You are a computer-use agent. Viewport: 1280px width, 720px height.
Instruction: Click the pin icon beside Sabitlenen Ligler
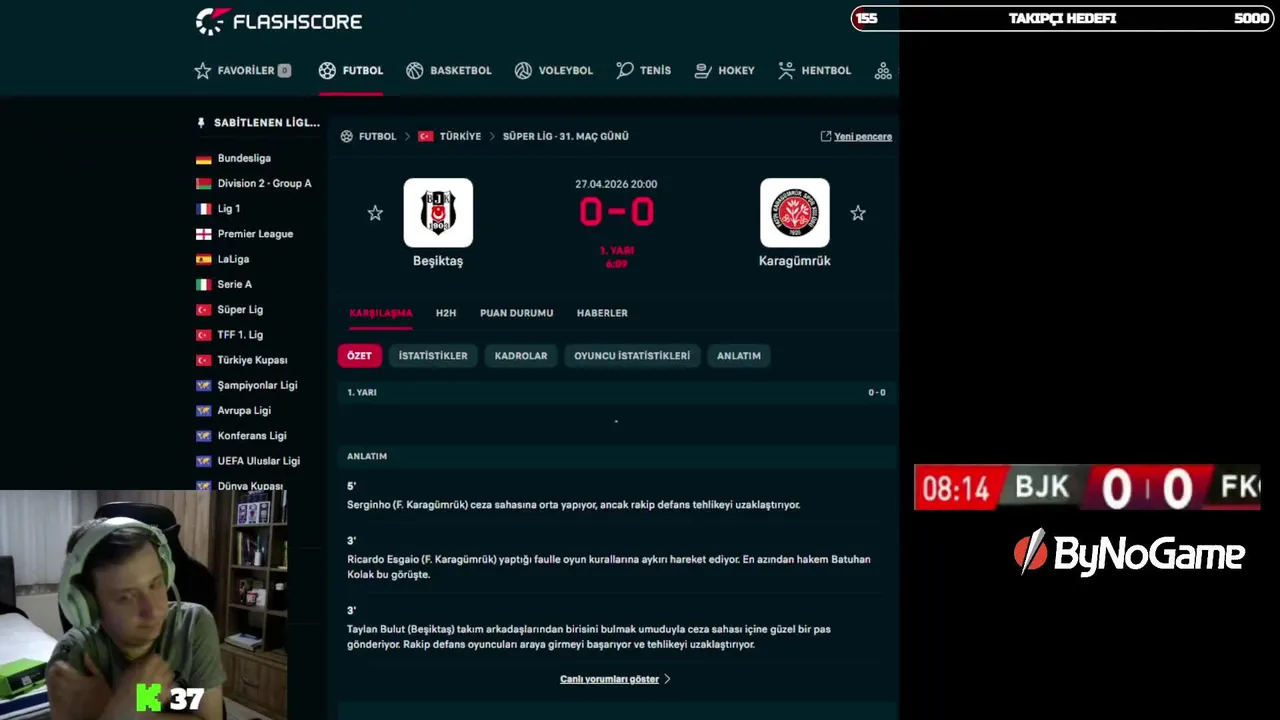(201, 123)
